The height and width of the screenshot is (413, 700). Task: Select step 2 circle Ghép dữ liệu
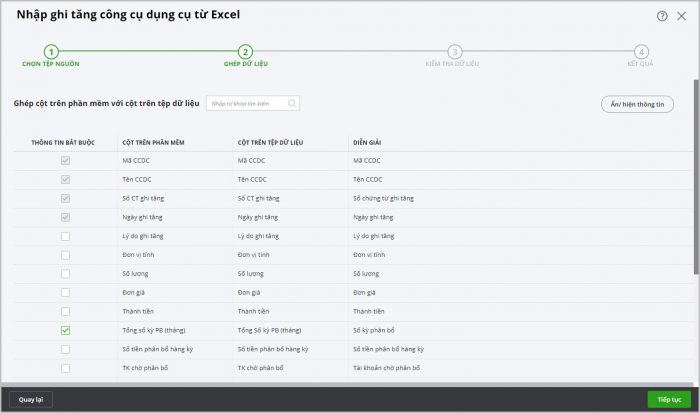pos(245,51)
